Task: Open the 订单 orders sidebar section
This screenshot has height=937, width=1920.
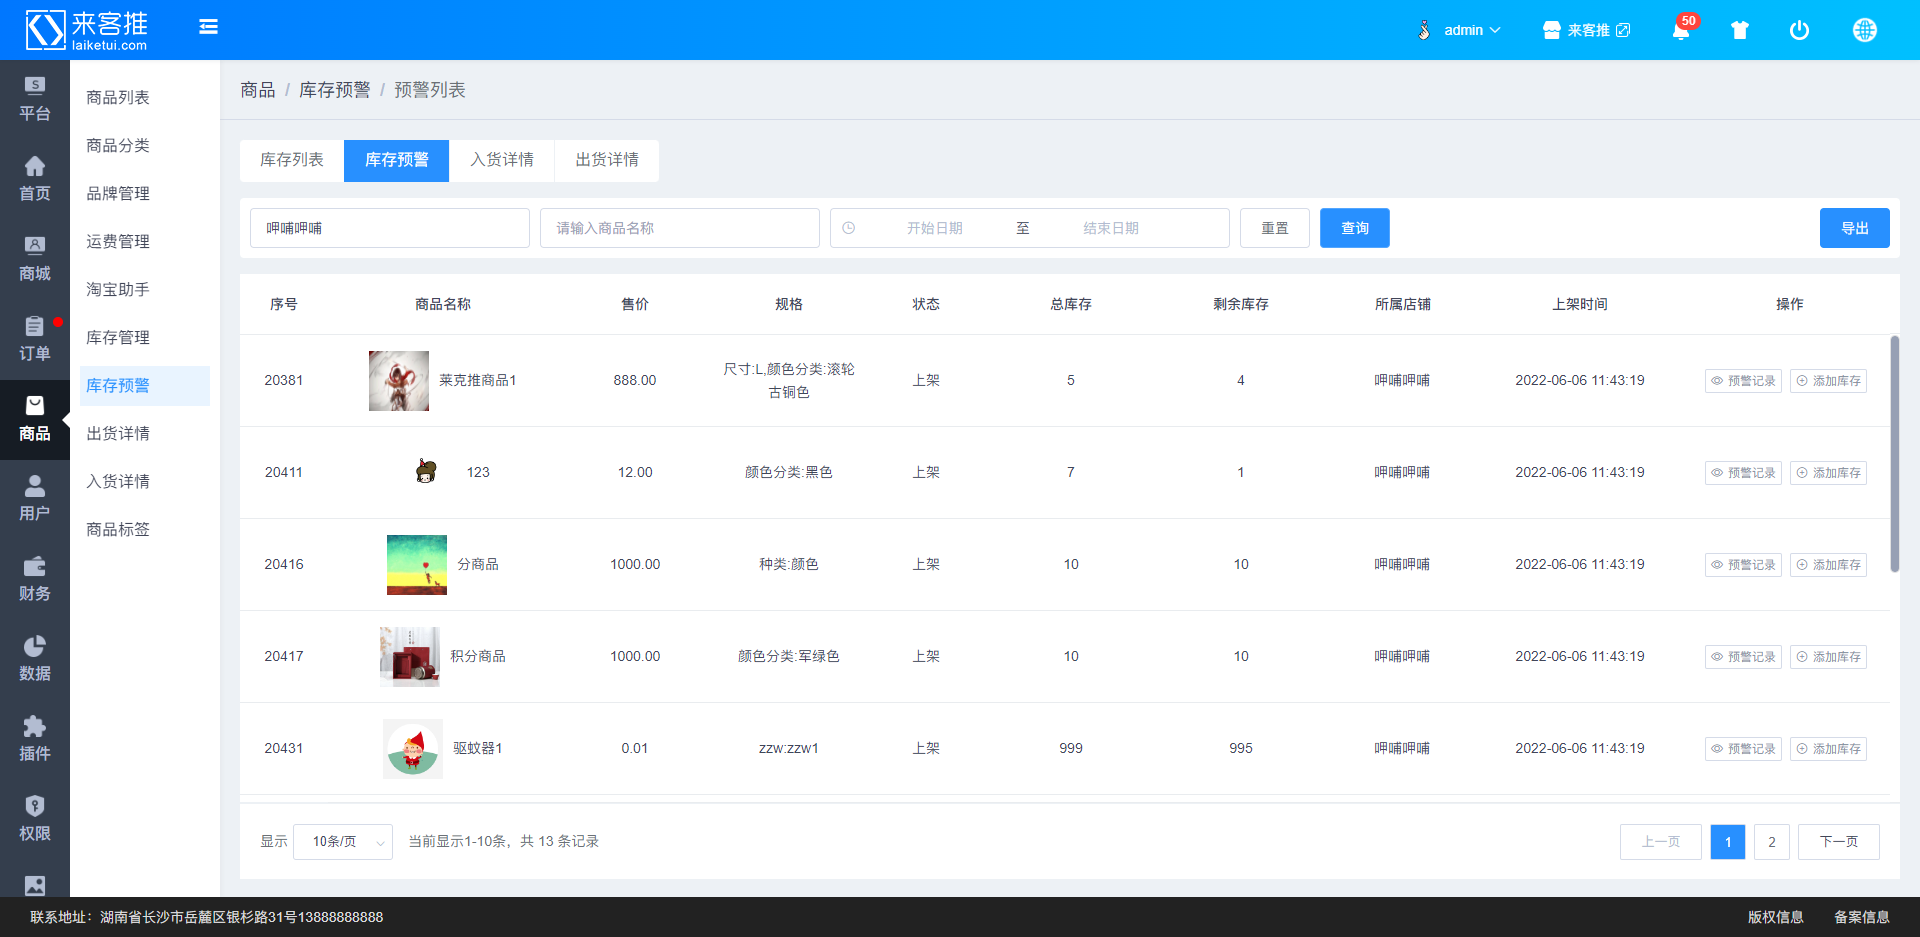Action: 35,339
